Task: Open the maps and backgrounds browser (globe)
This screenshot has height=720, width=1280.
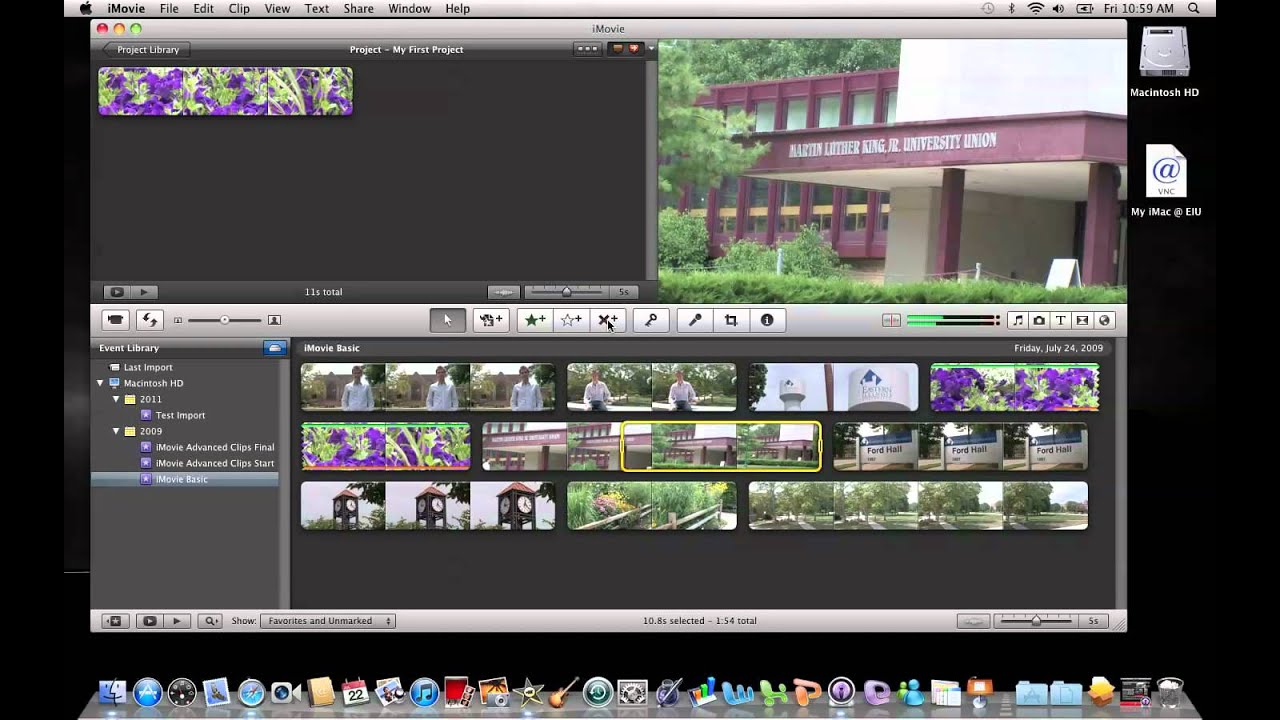Action: pyautogui.click(x=1104, y=320)
